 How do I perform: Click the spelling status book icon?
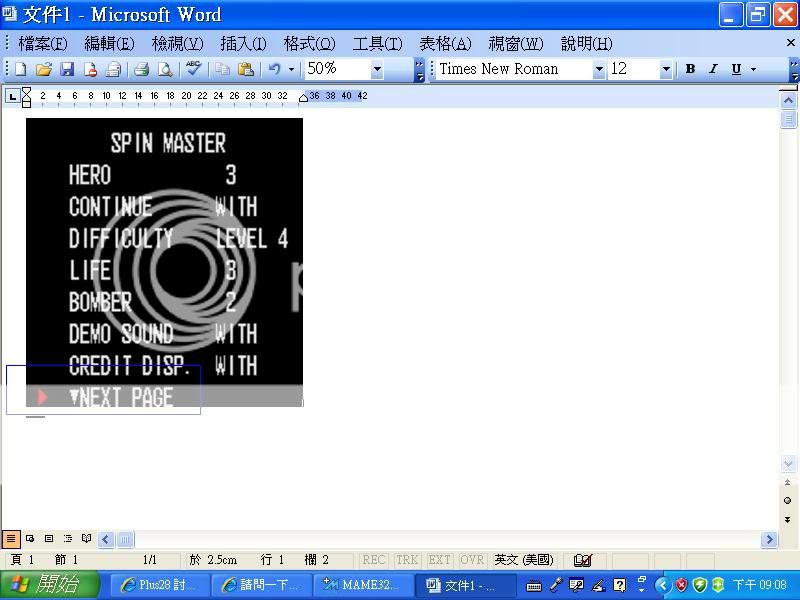pyautogui.click(x=583, y=560)
